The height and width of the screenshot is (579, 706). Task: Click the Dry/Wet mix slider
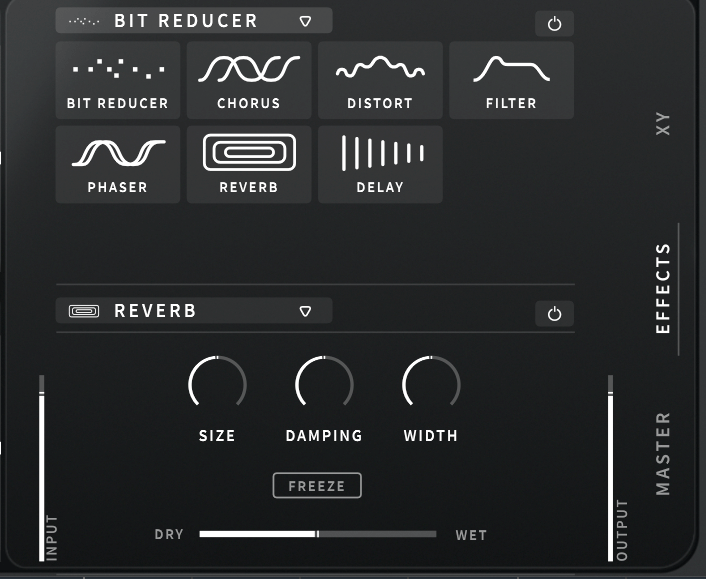317,534
